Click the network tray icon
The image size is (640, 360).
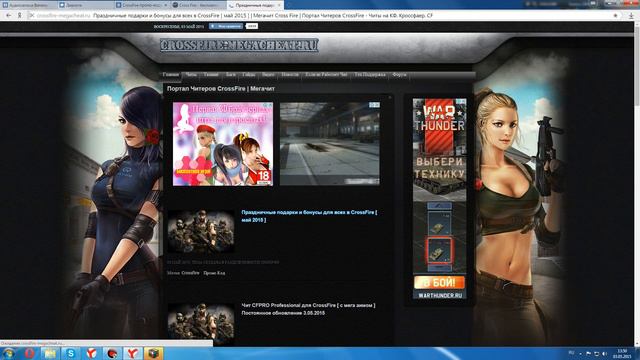coord(596,353)
